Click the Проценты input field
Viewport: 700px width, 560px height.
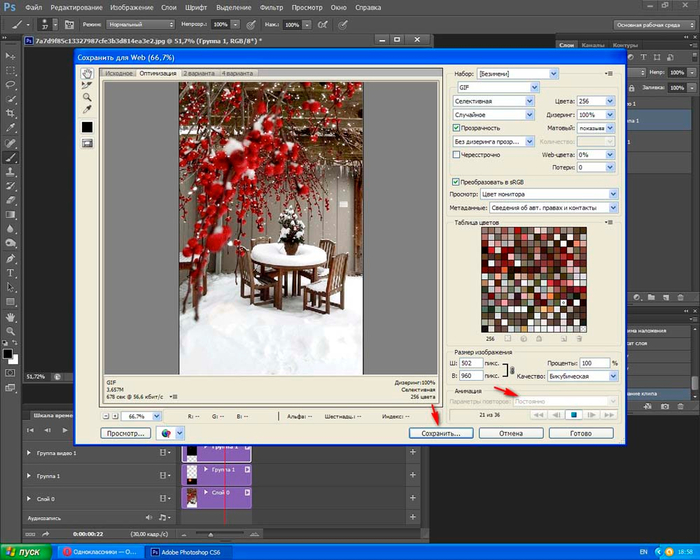click(595, 363)
